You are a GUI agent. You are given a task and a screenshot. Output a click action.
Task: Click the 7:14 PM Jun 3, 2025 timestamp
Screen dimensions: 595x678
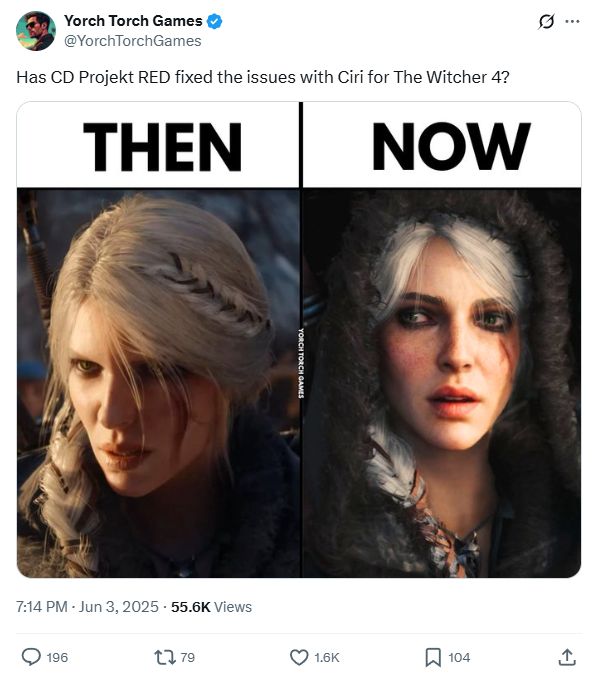(x=87, y=607)
